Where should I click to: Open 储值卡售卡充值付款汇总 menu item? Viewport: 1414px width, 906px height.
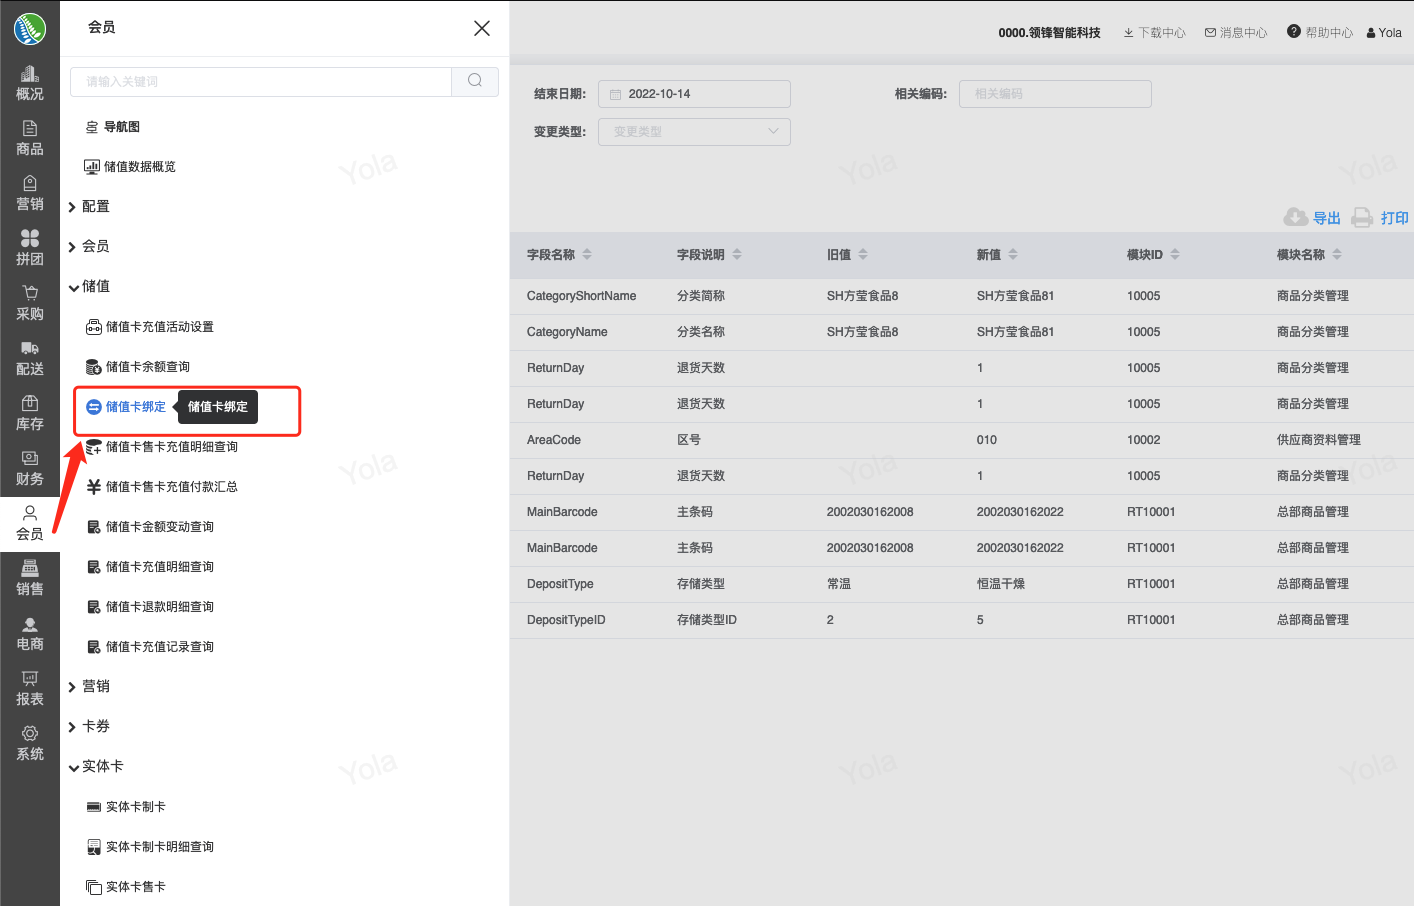tap(162, 487)
